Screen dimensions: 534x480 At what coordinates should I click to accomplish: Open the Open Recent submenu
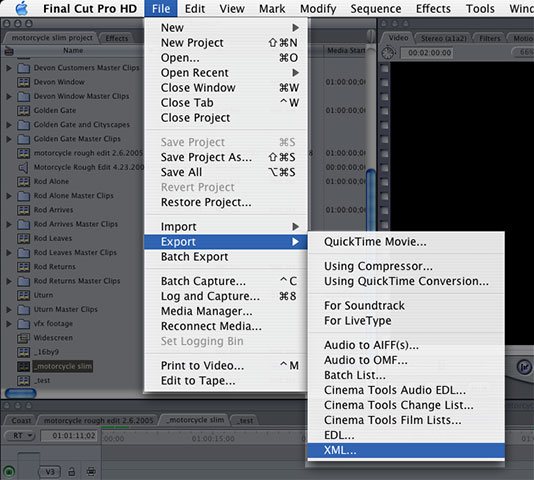coord(225,73)
